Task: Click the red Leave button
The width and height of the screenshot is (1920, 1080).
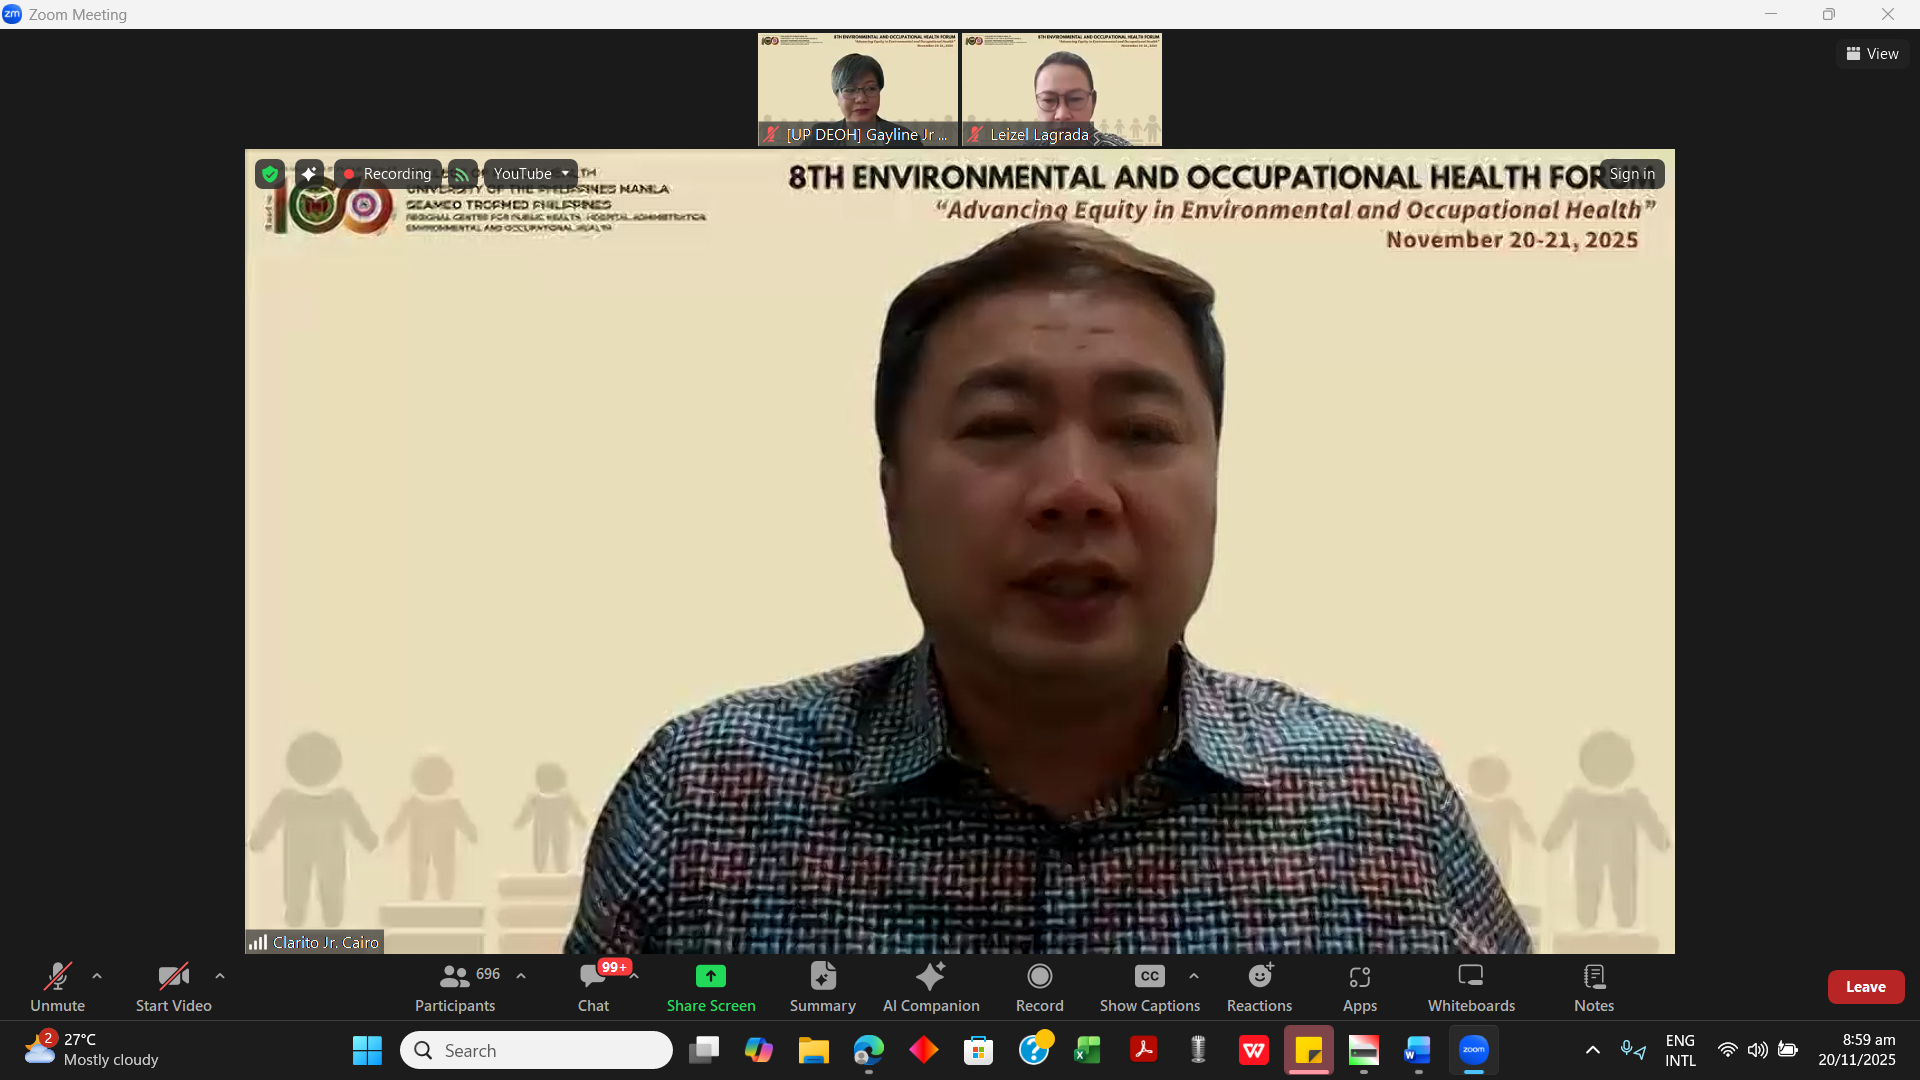Action: pos(1865,987)
